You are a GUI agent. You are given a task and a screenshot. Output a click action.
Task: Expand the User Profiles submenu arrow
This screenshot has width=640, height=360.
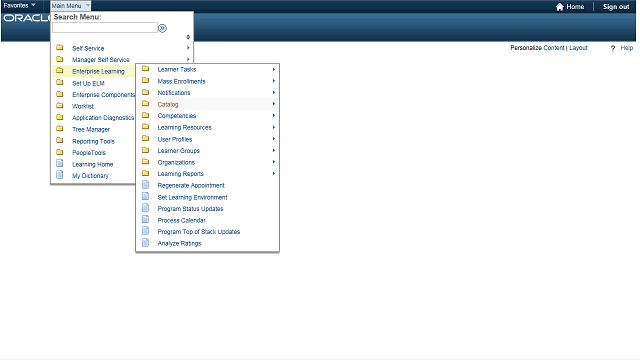274,139
